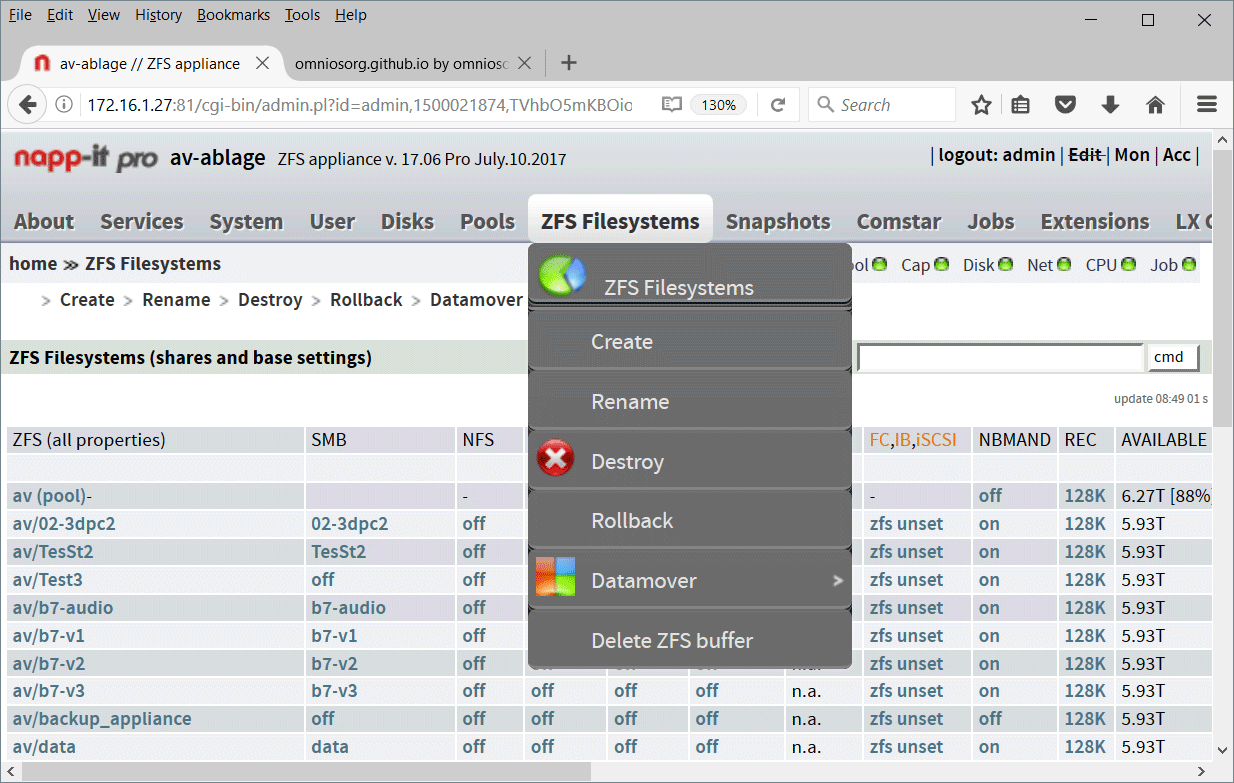Save the page to Pocket

1066,105
